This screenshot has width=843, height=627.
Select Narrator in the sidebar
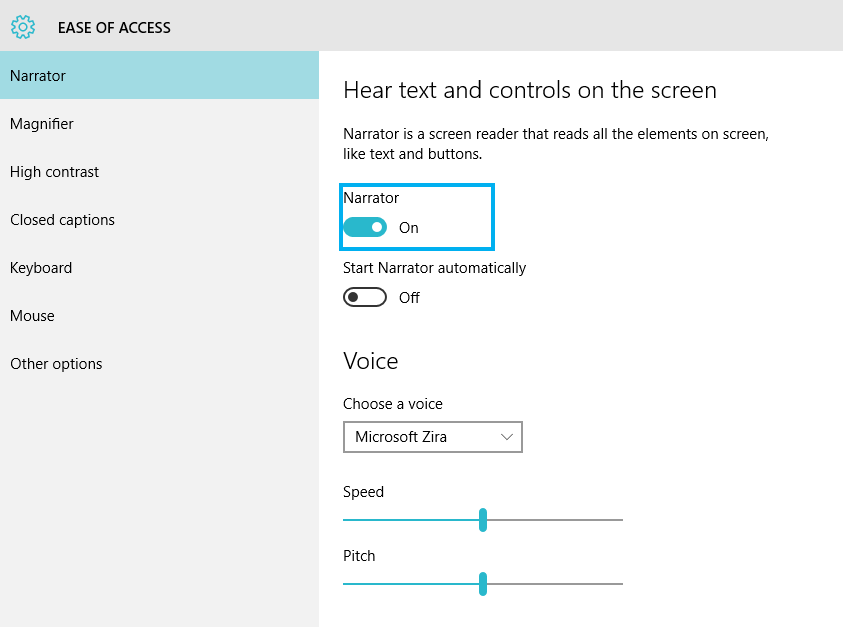click(159, 75)
